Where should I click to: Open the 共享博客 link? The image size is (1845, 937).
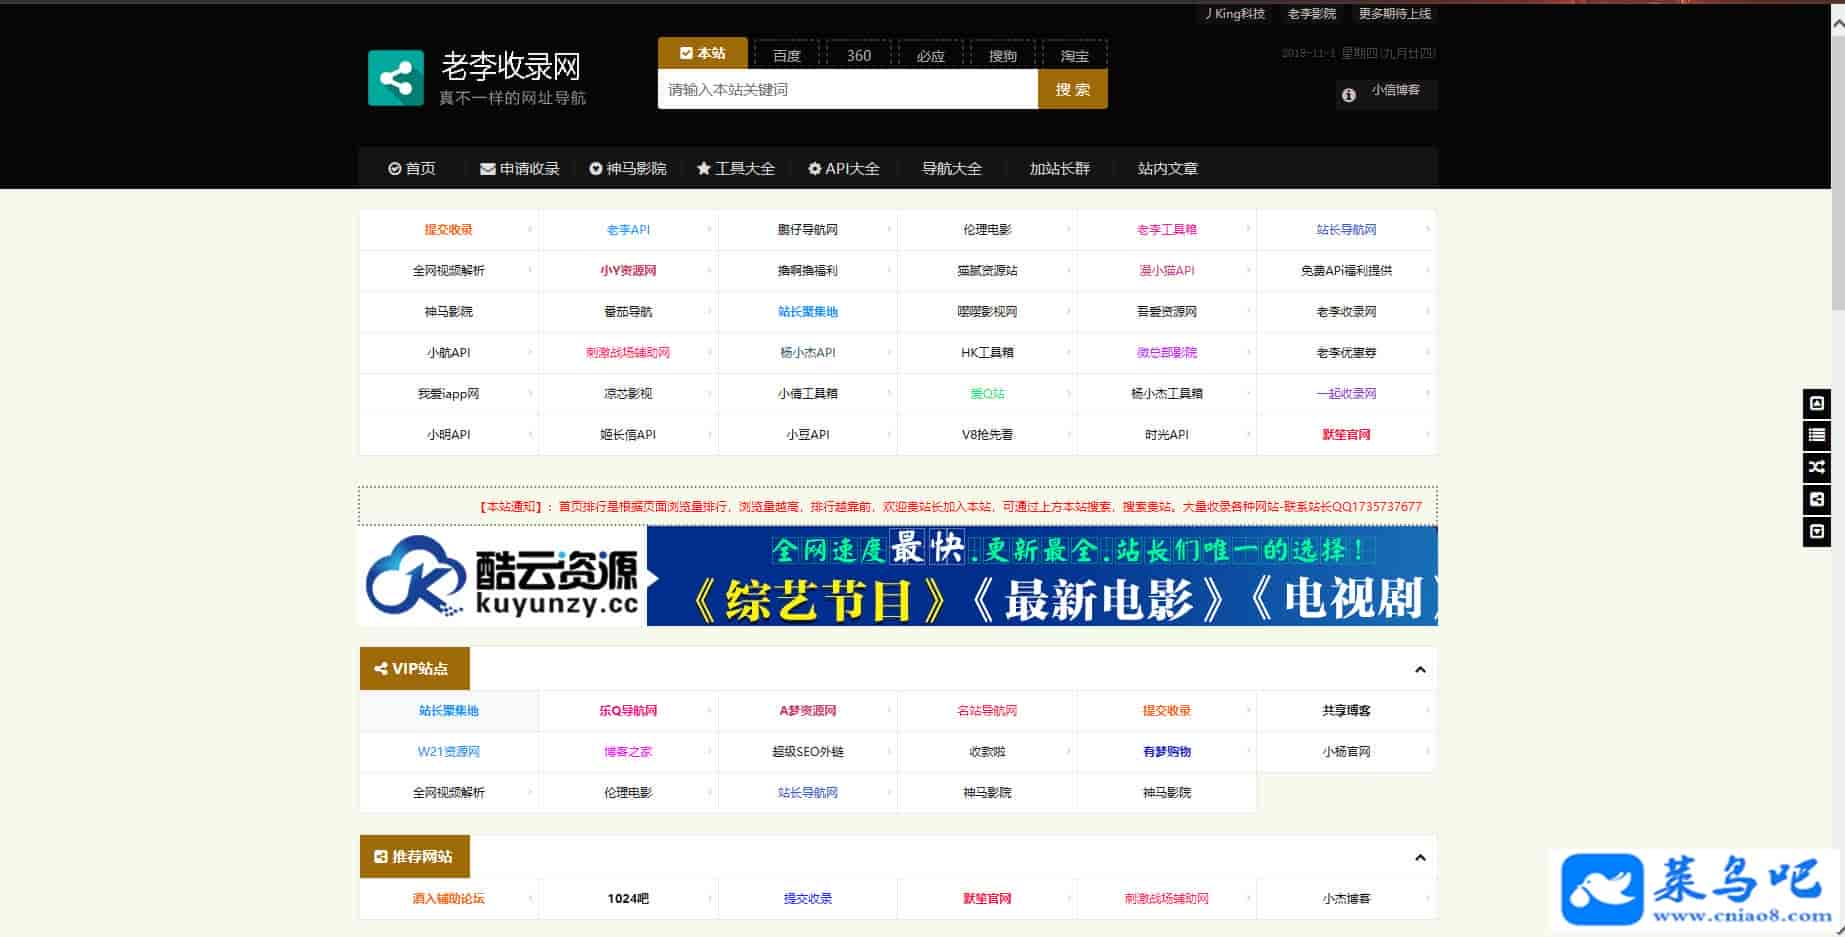coord(1346,711)
